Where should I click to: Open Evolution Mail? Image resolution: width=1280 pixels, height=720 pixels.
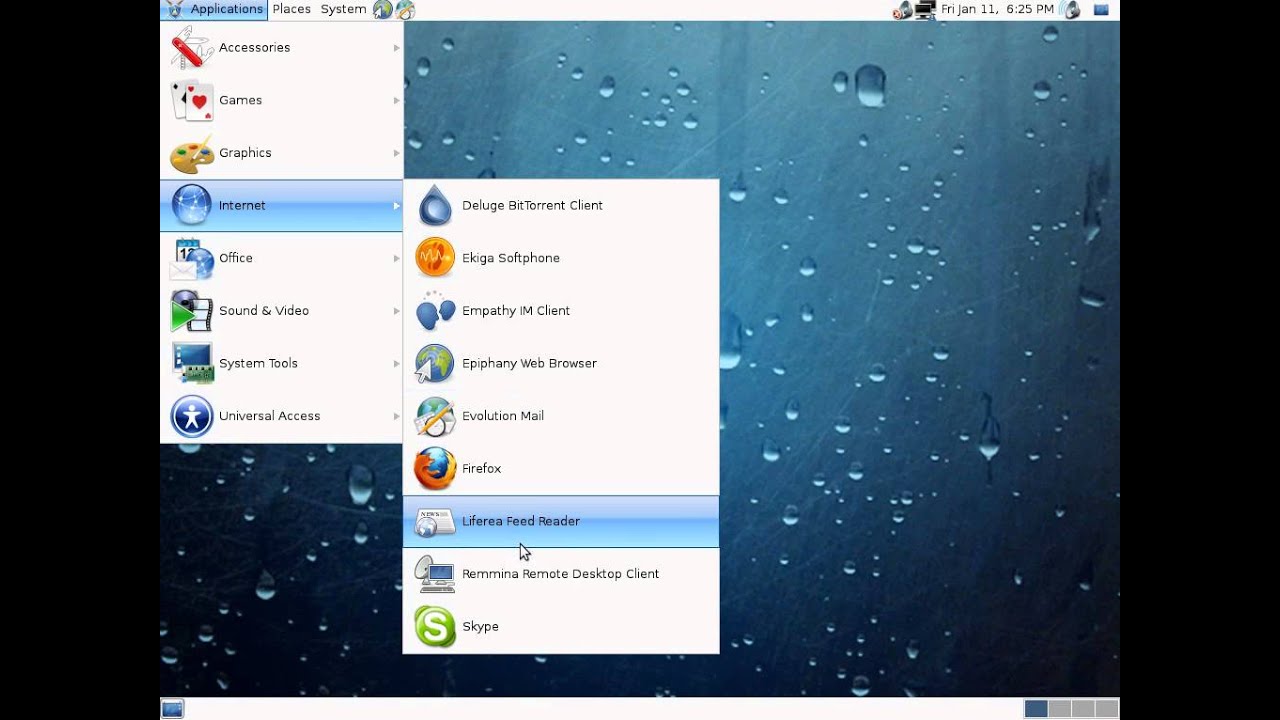(561, 416)
